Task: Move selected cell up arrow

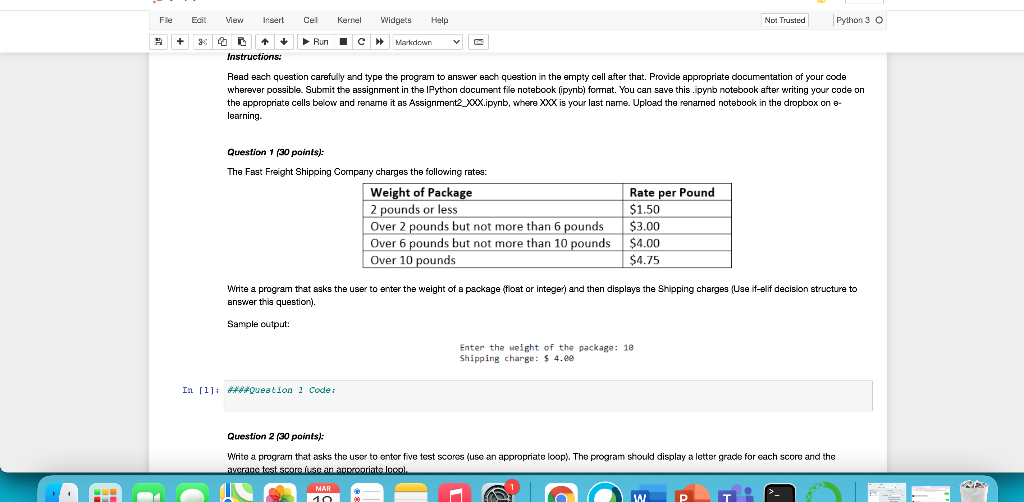Action: 265,42
